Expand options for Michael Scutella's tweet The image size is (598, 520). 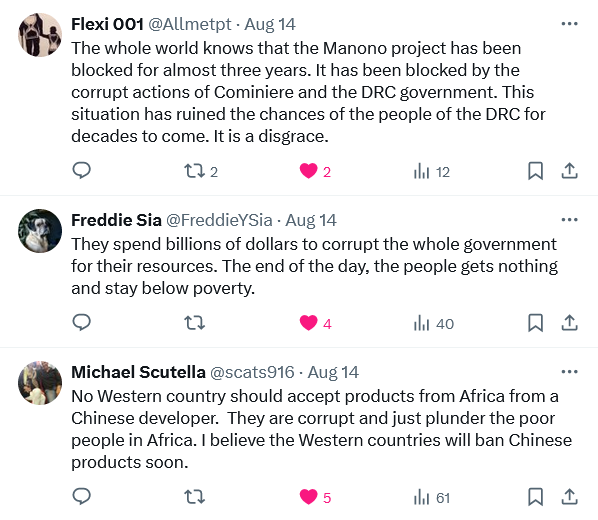tap(569, 372)
